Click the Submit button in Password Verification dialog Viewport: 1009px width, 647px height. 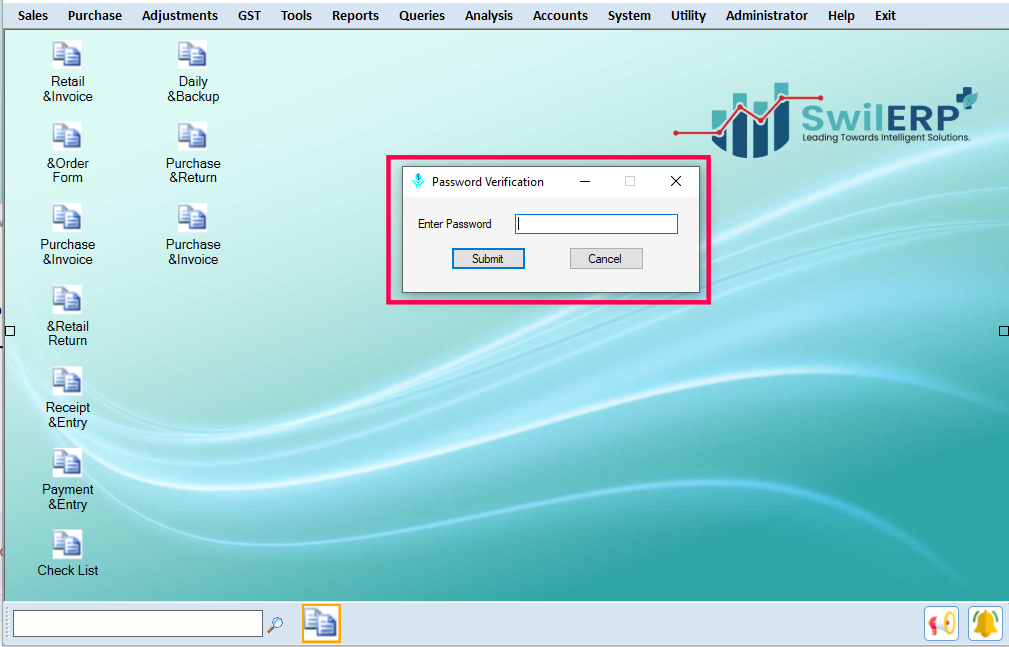[488, 258]
